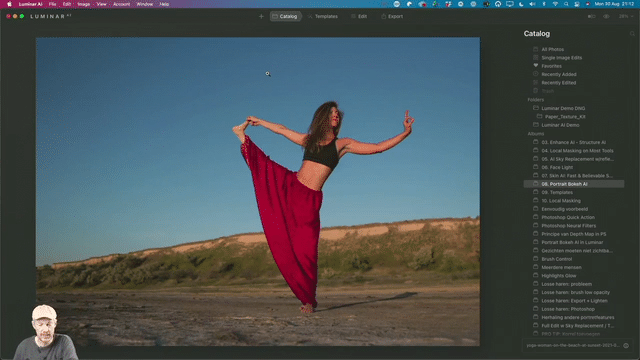Viewport: 640px width, 360px height.
Task: Select album 05. AI Sky Replacement
Action: [x=577, y=159]
